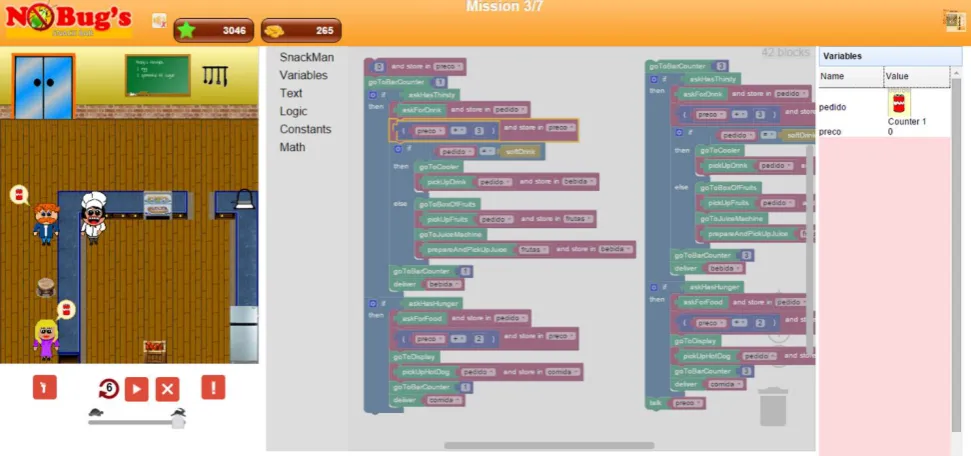Click the chef character behind the counter
This screenshot has height=456, width=971.
point(93,217)
